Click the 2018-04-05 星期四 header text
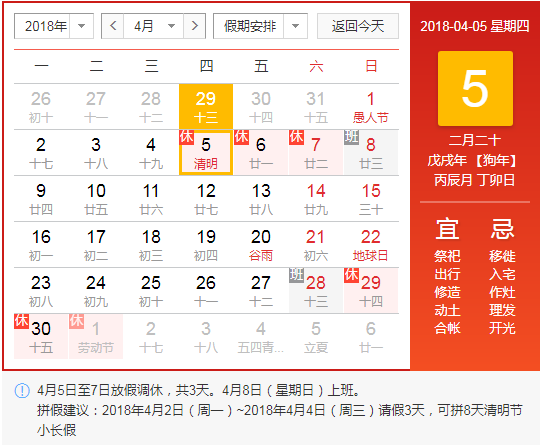The width and height of the screenshot is (543, 445). pyautogui.click(x=475, y=26)
